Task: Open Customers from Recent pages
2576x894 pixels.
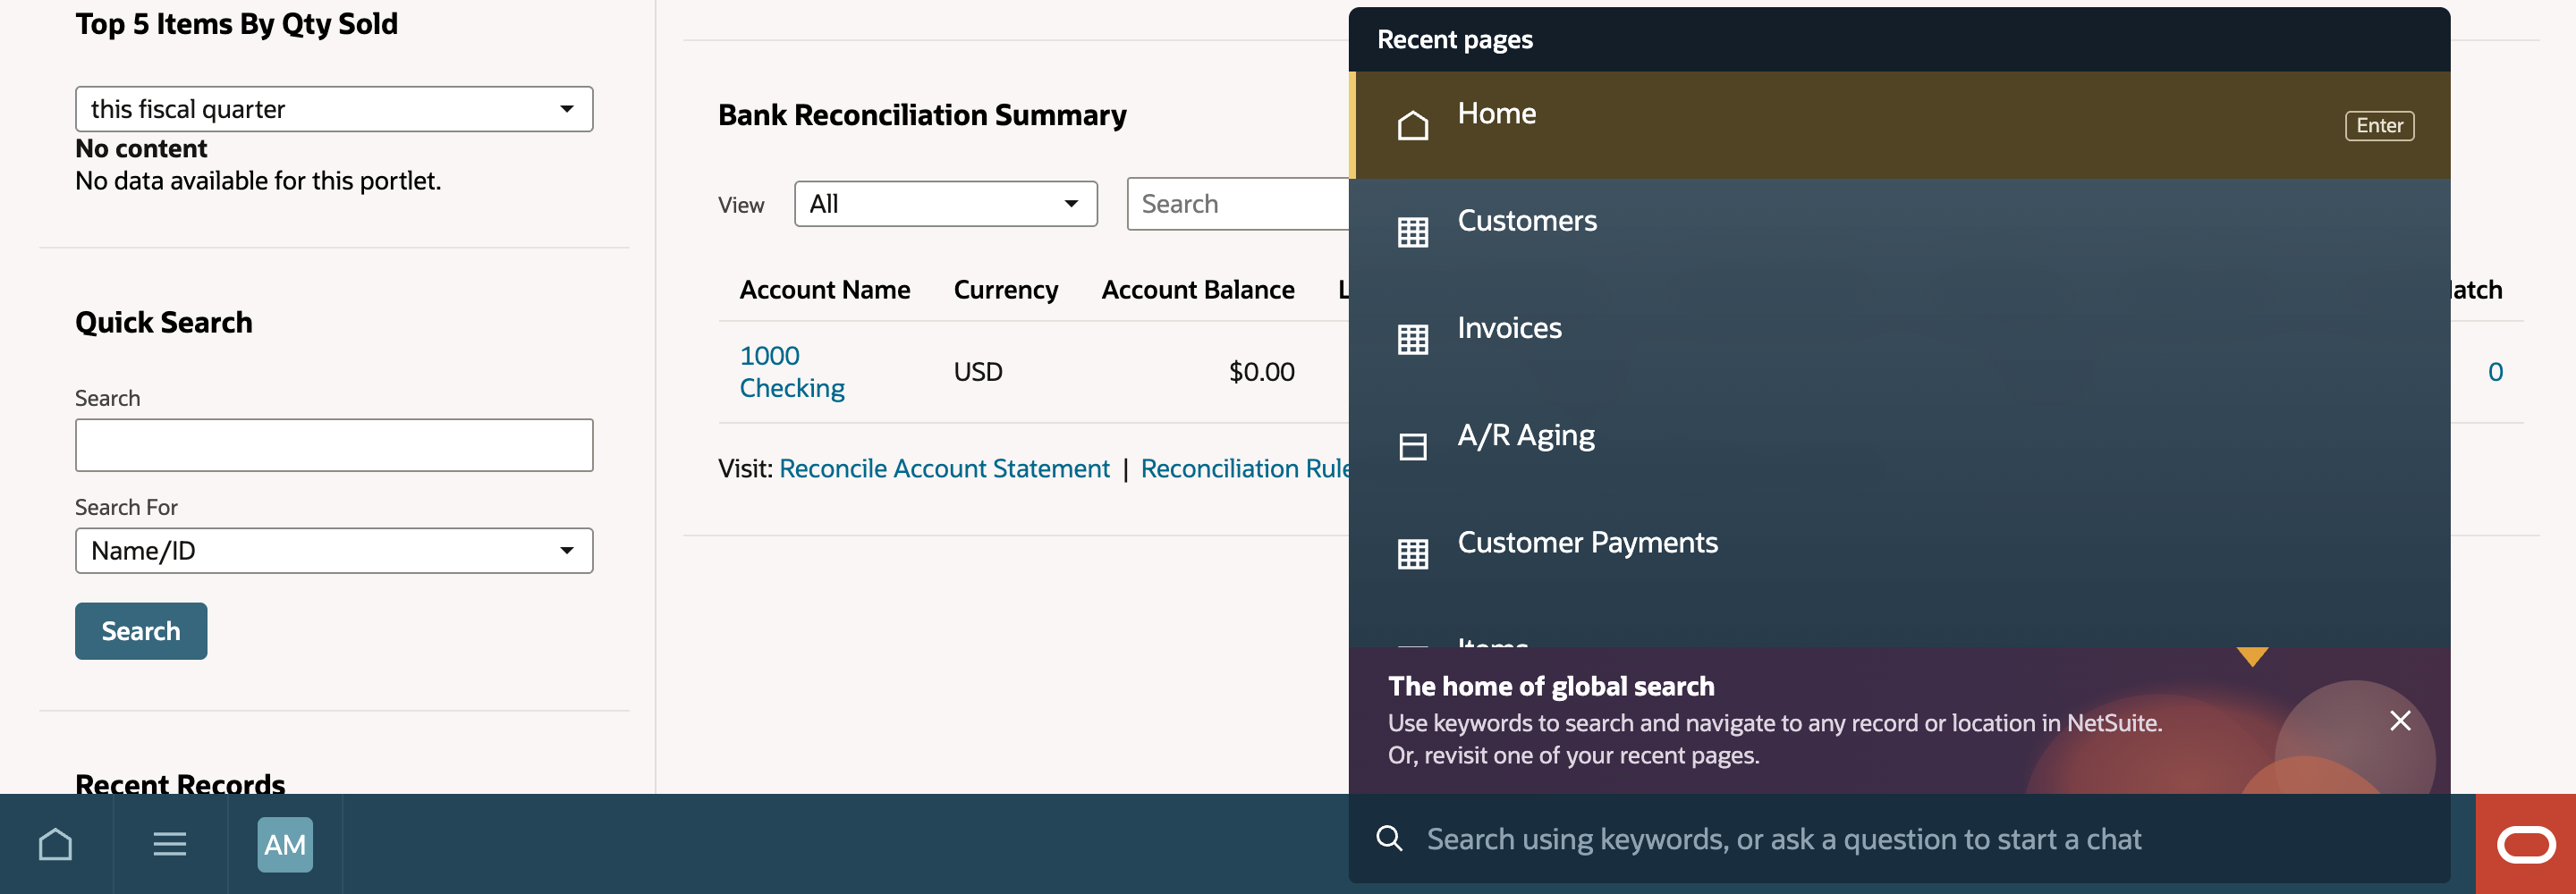Action: coord(1899,232)
